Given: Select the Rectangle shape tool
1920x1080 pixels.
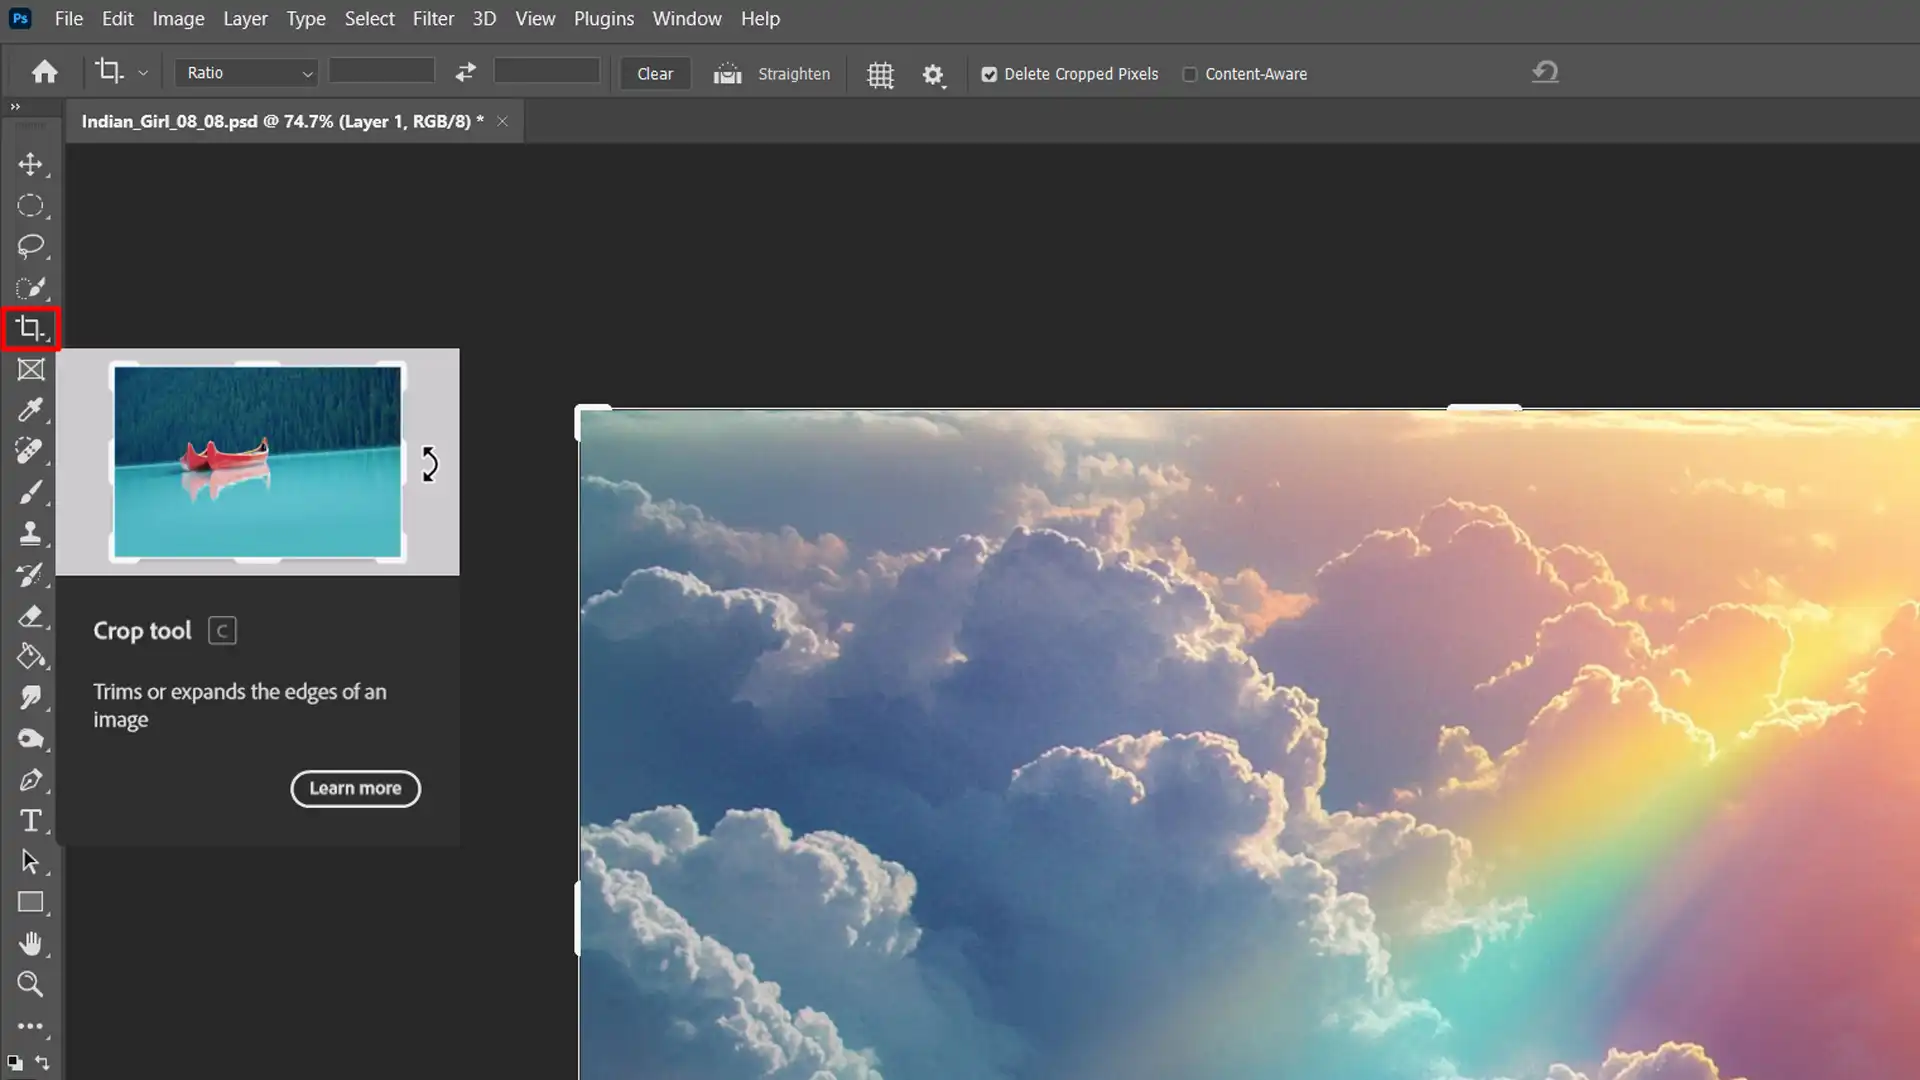Looking at the screenshot, I should [30, 903].
